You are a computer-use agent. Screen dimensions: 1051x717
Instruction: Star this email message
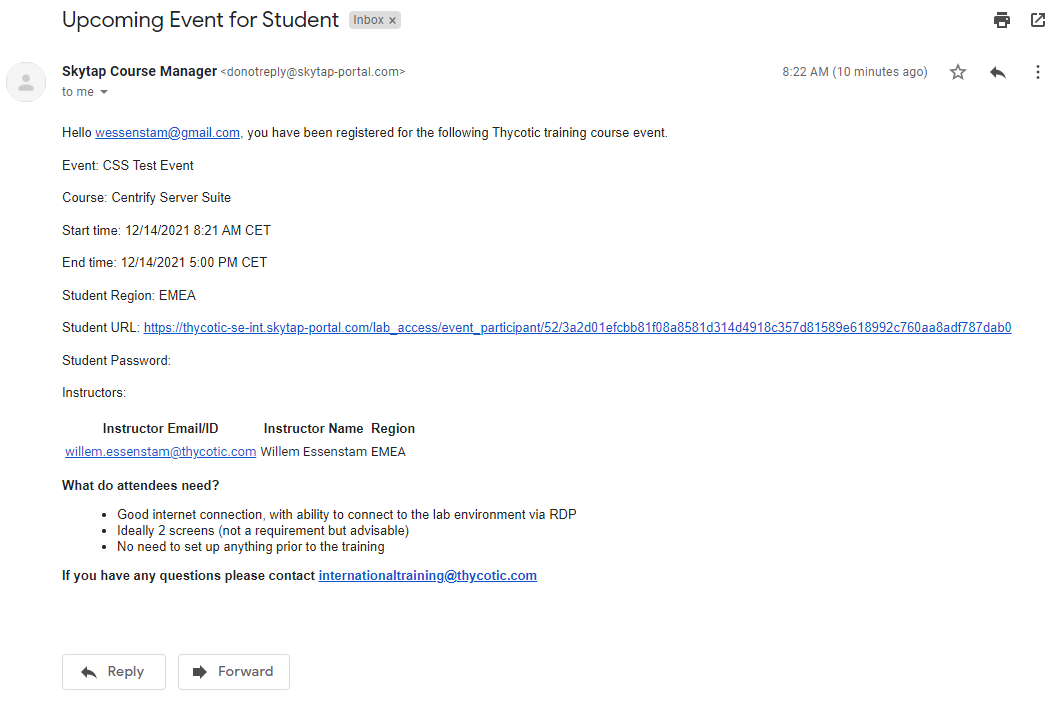click(958, 72)
